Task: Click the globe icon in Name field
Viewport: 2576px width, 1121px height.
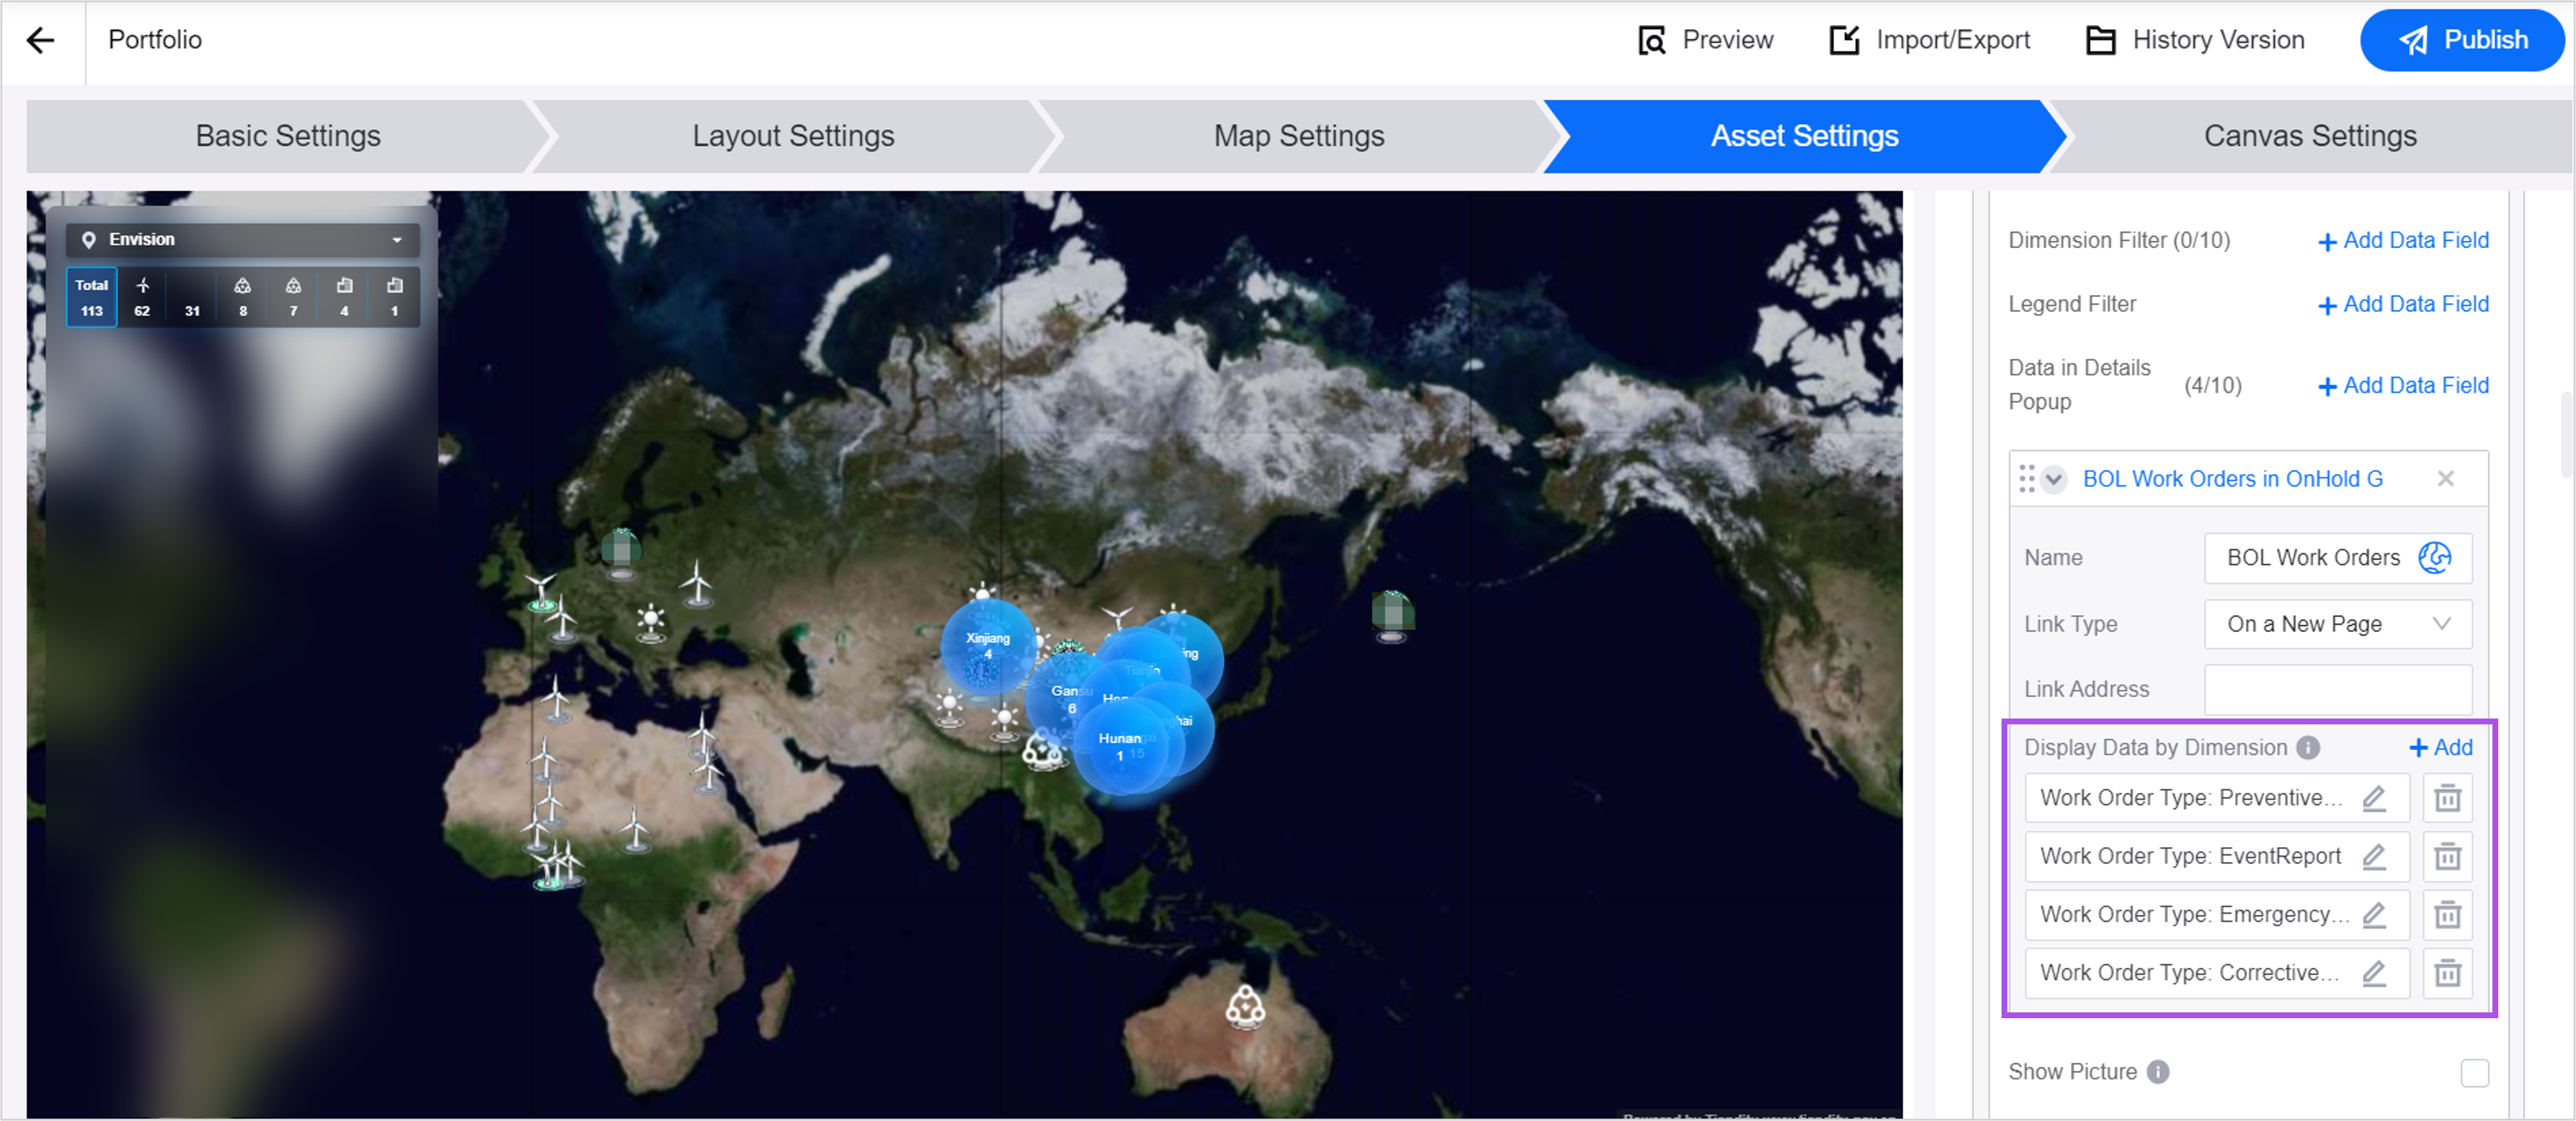Action: point(2434,558)
